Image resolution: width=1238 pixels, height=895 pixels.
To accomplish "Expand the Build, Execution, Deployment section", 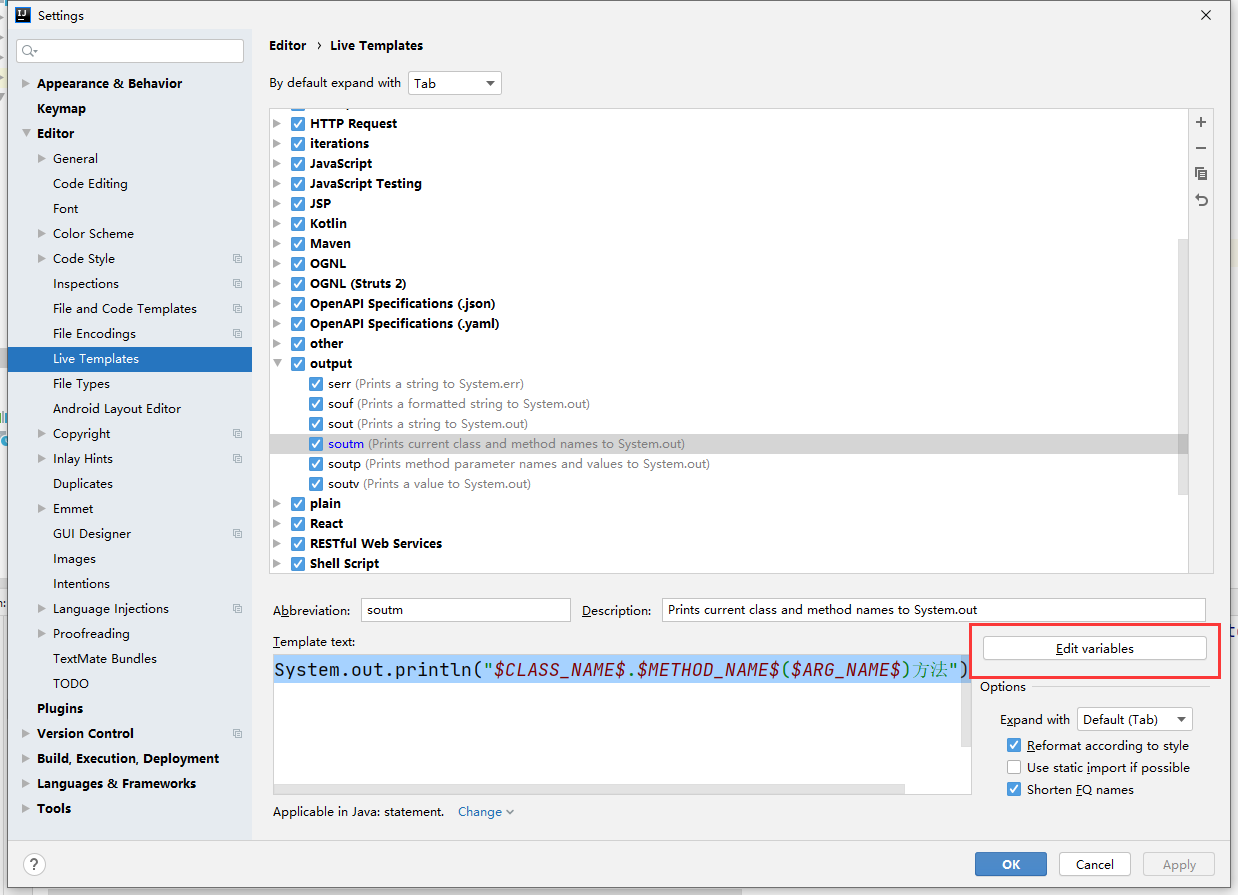I will click(26, 759).
